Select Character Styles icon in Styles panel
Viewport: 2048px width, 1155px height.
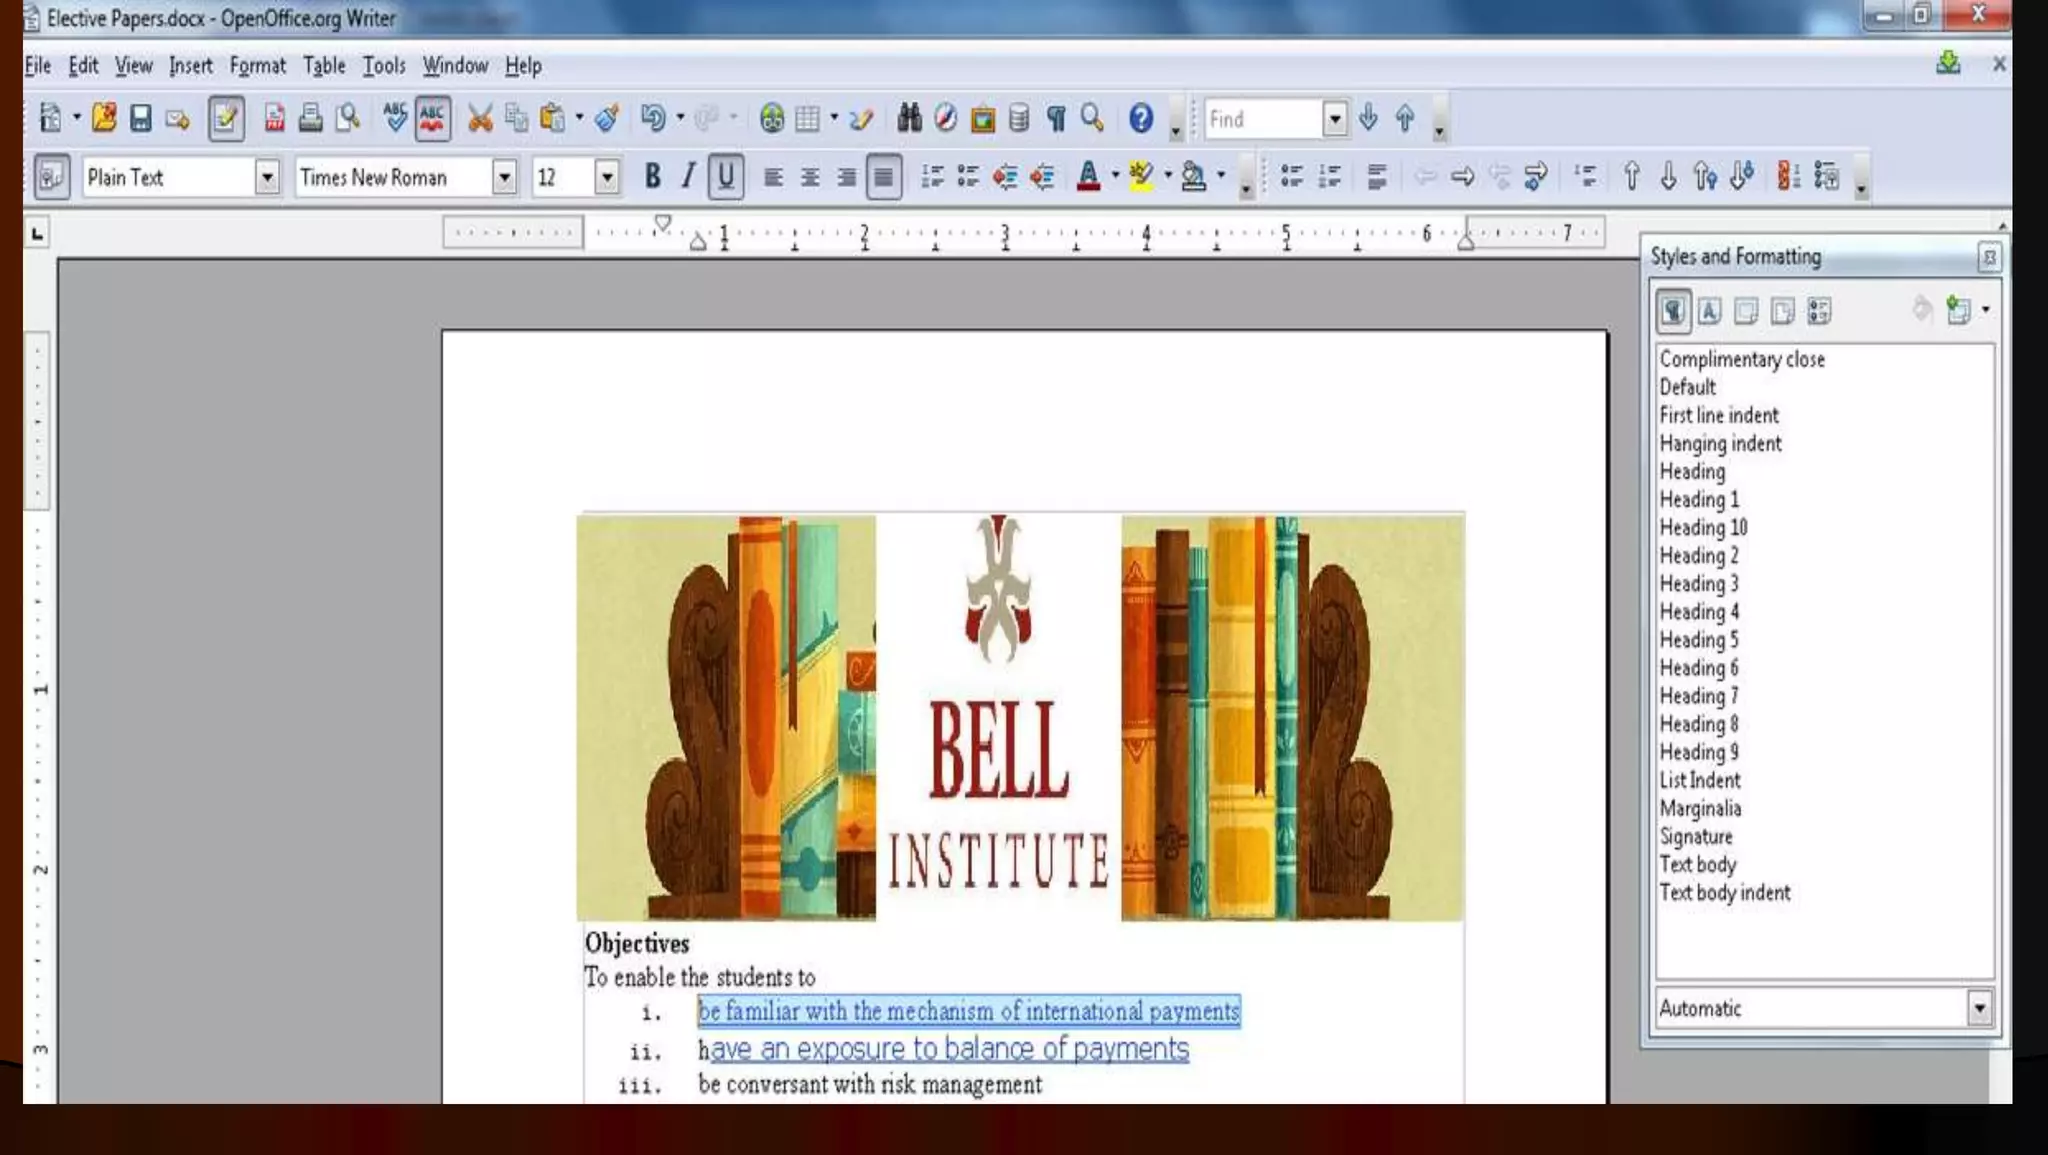click(x=1709, y=311)
